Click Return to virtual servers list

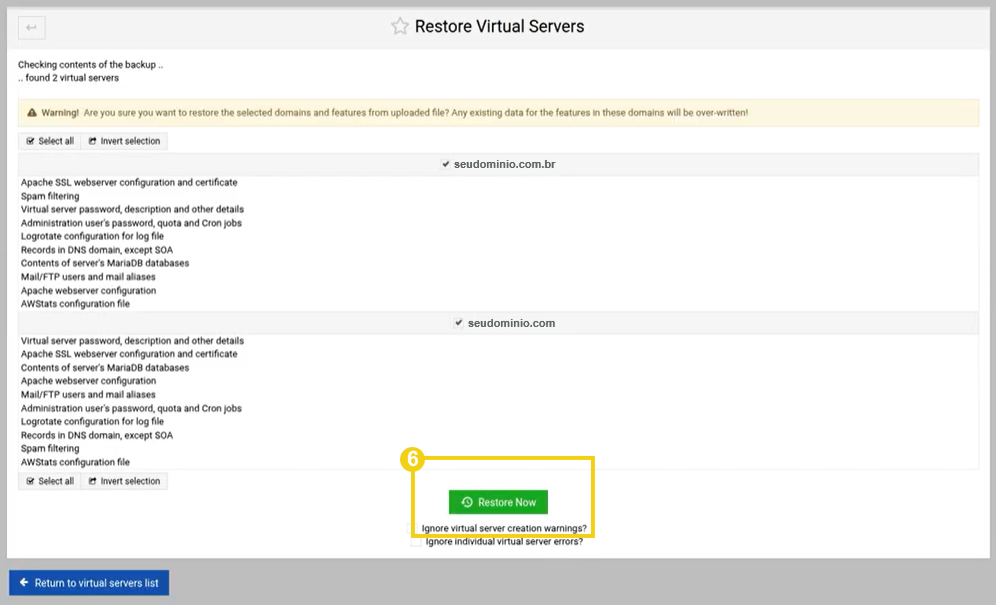point(88,582)
